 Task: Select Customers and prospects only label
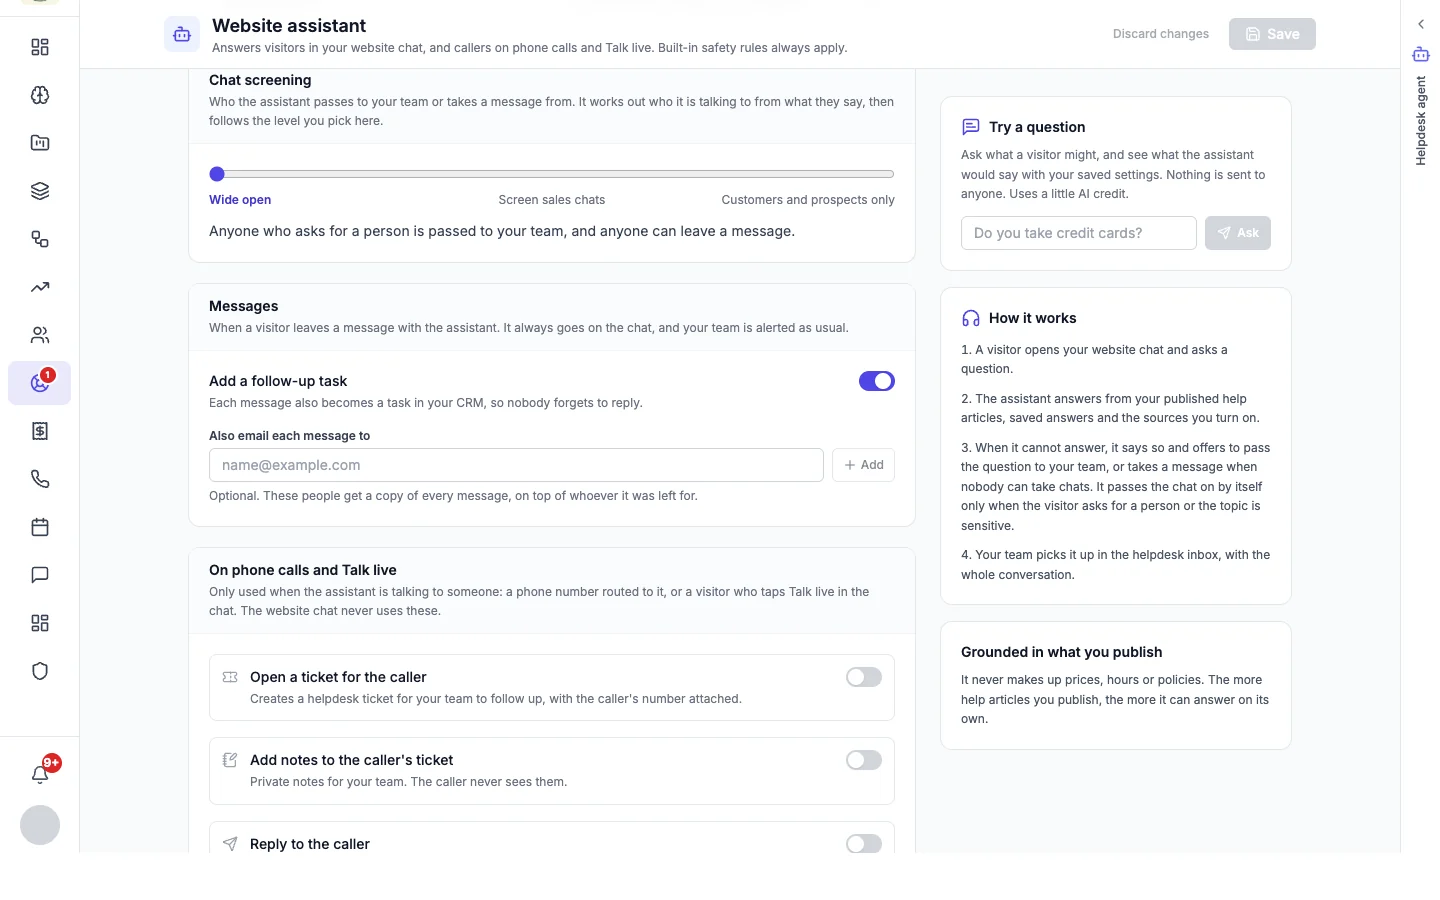coord(808,200)
